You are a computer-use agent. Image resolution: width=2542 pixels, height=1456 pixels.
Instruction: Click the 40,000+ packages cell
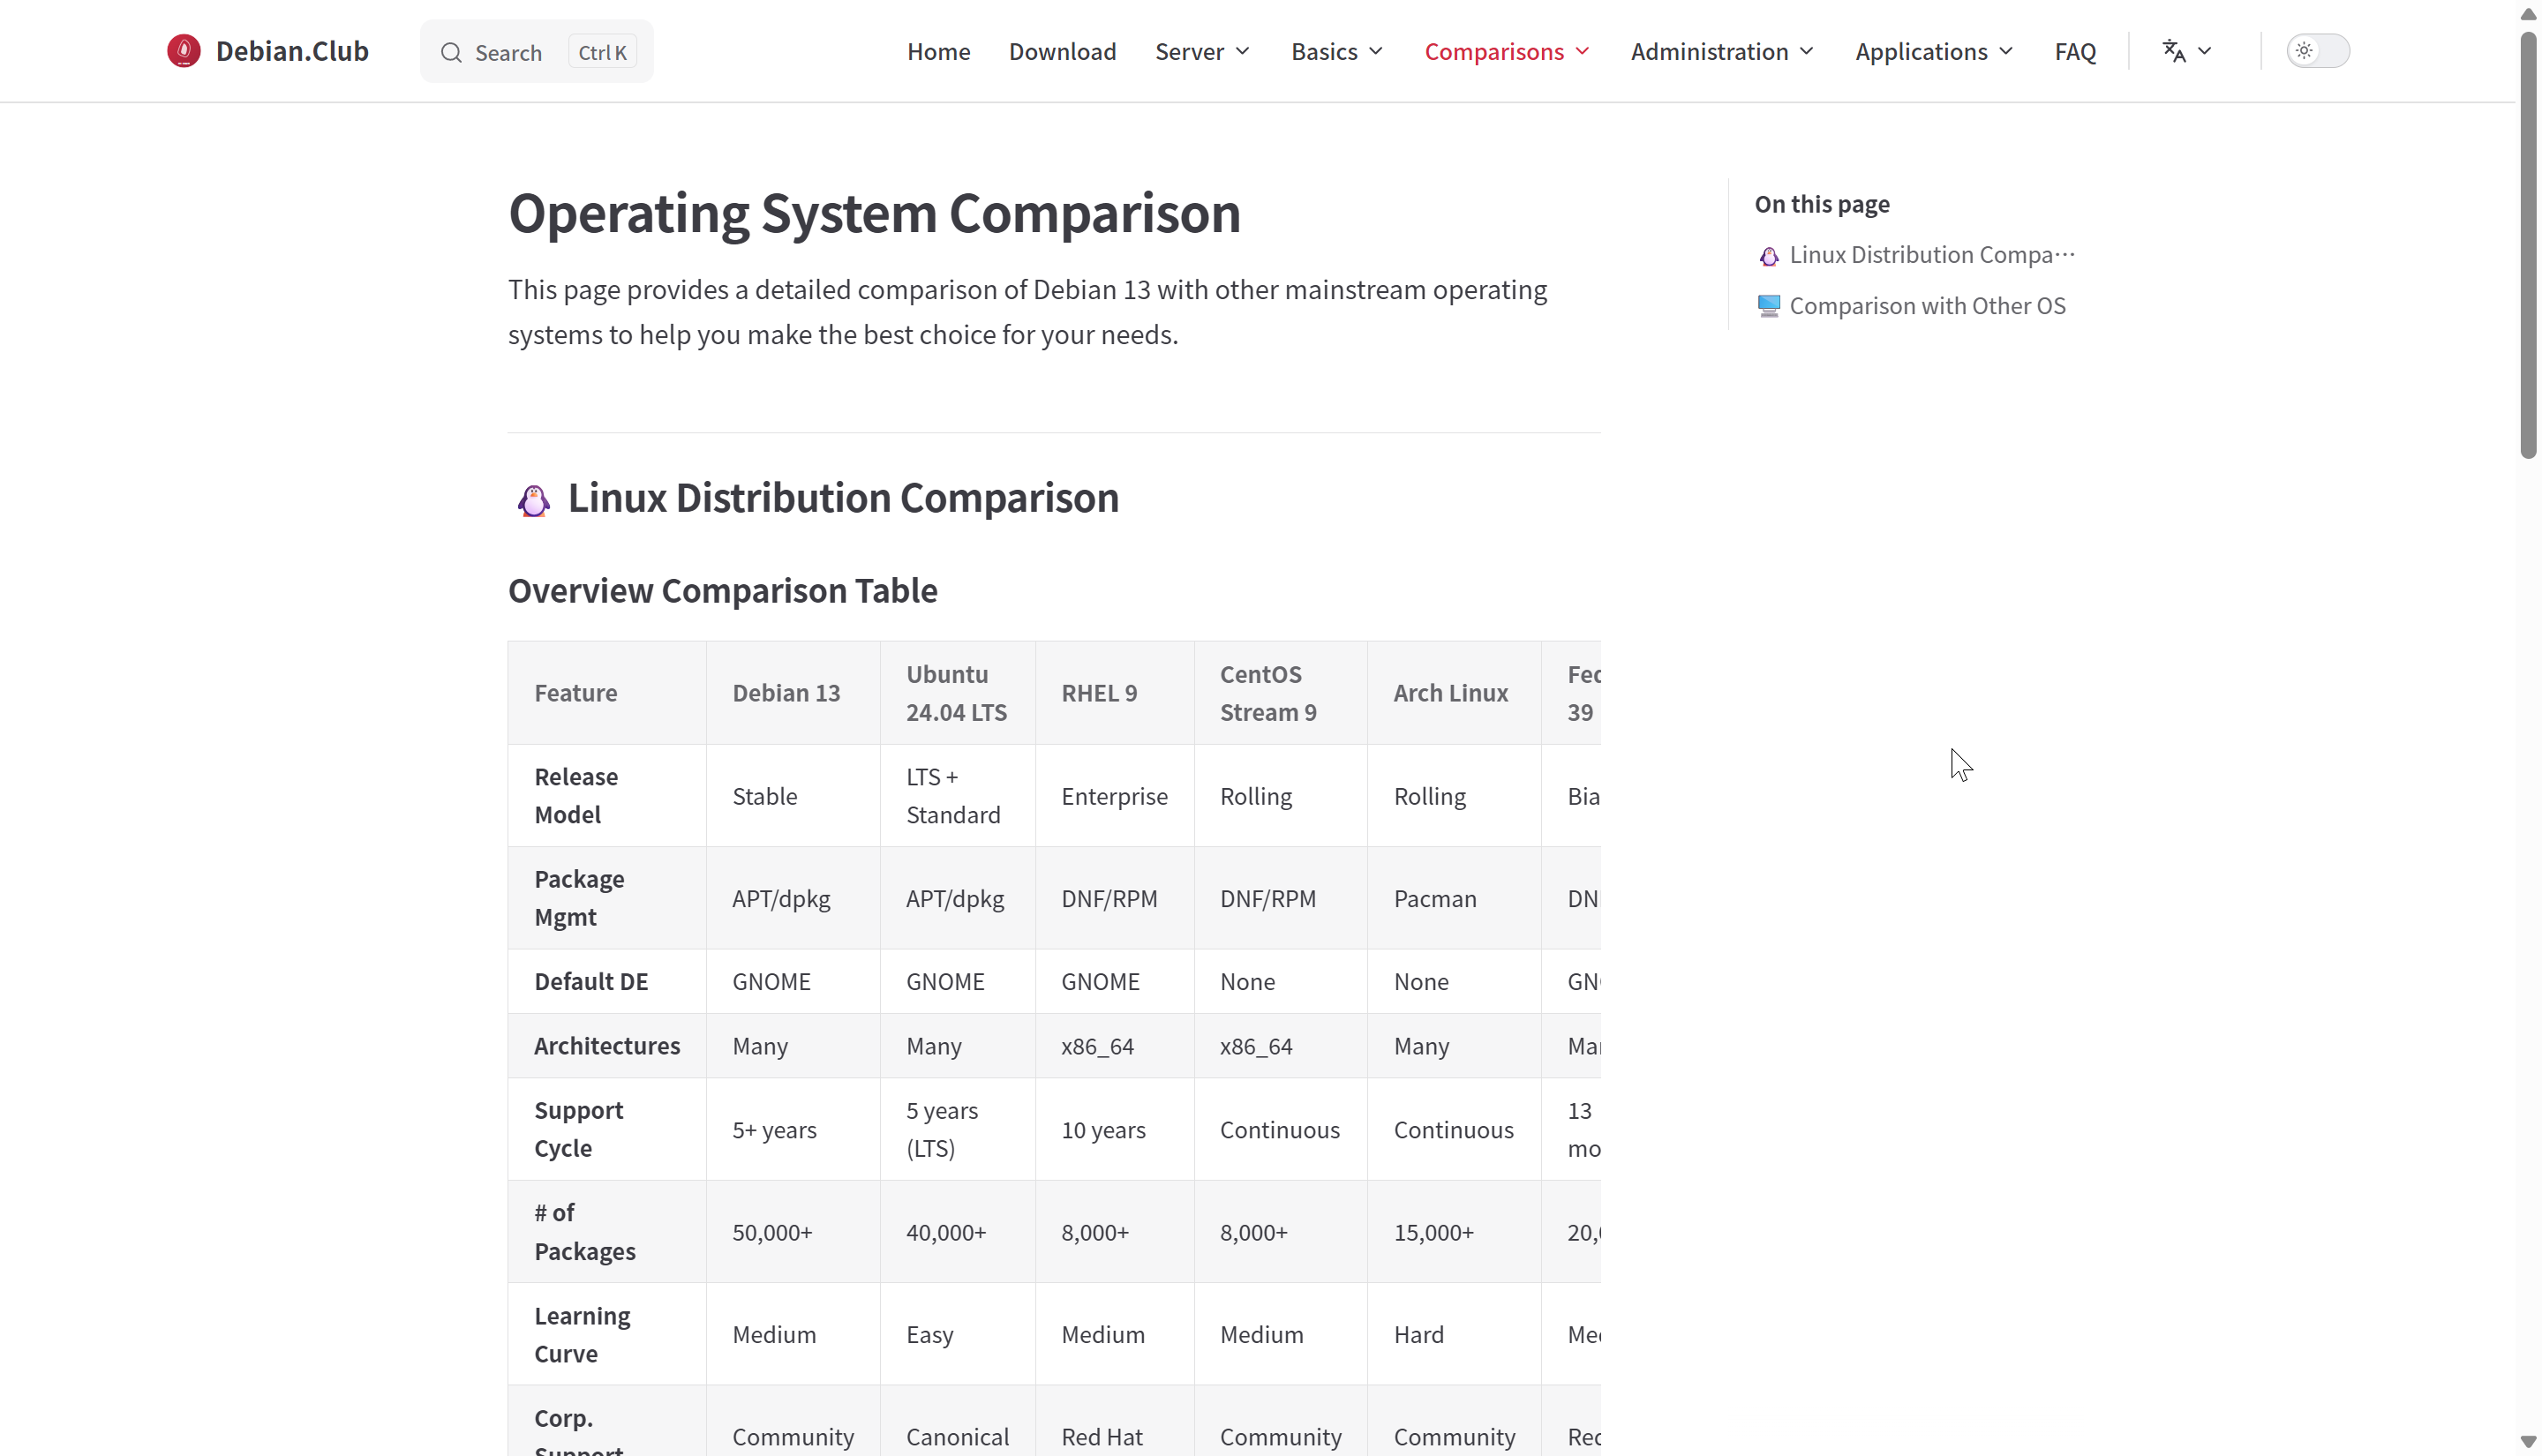957,1232
